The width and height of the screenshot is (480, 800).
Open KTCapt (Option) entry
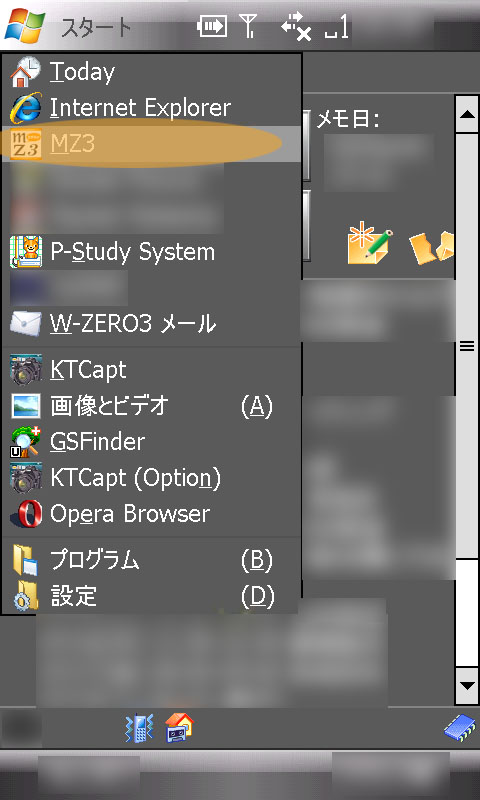151,478
